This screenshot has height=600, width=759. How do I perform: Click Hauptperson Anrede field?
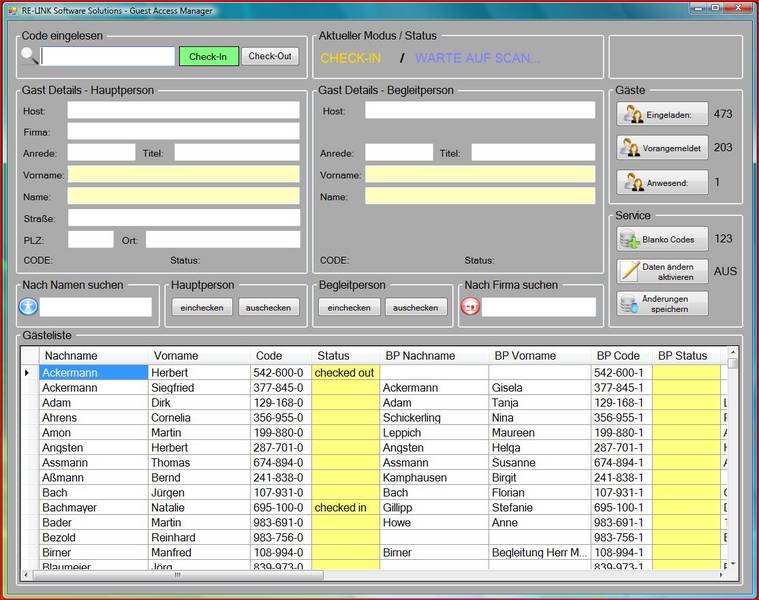pos(101,152)
